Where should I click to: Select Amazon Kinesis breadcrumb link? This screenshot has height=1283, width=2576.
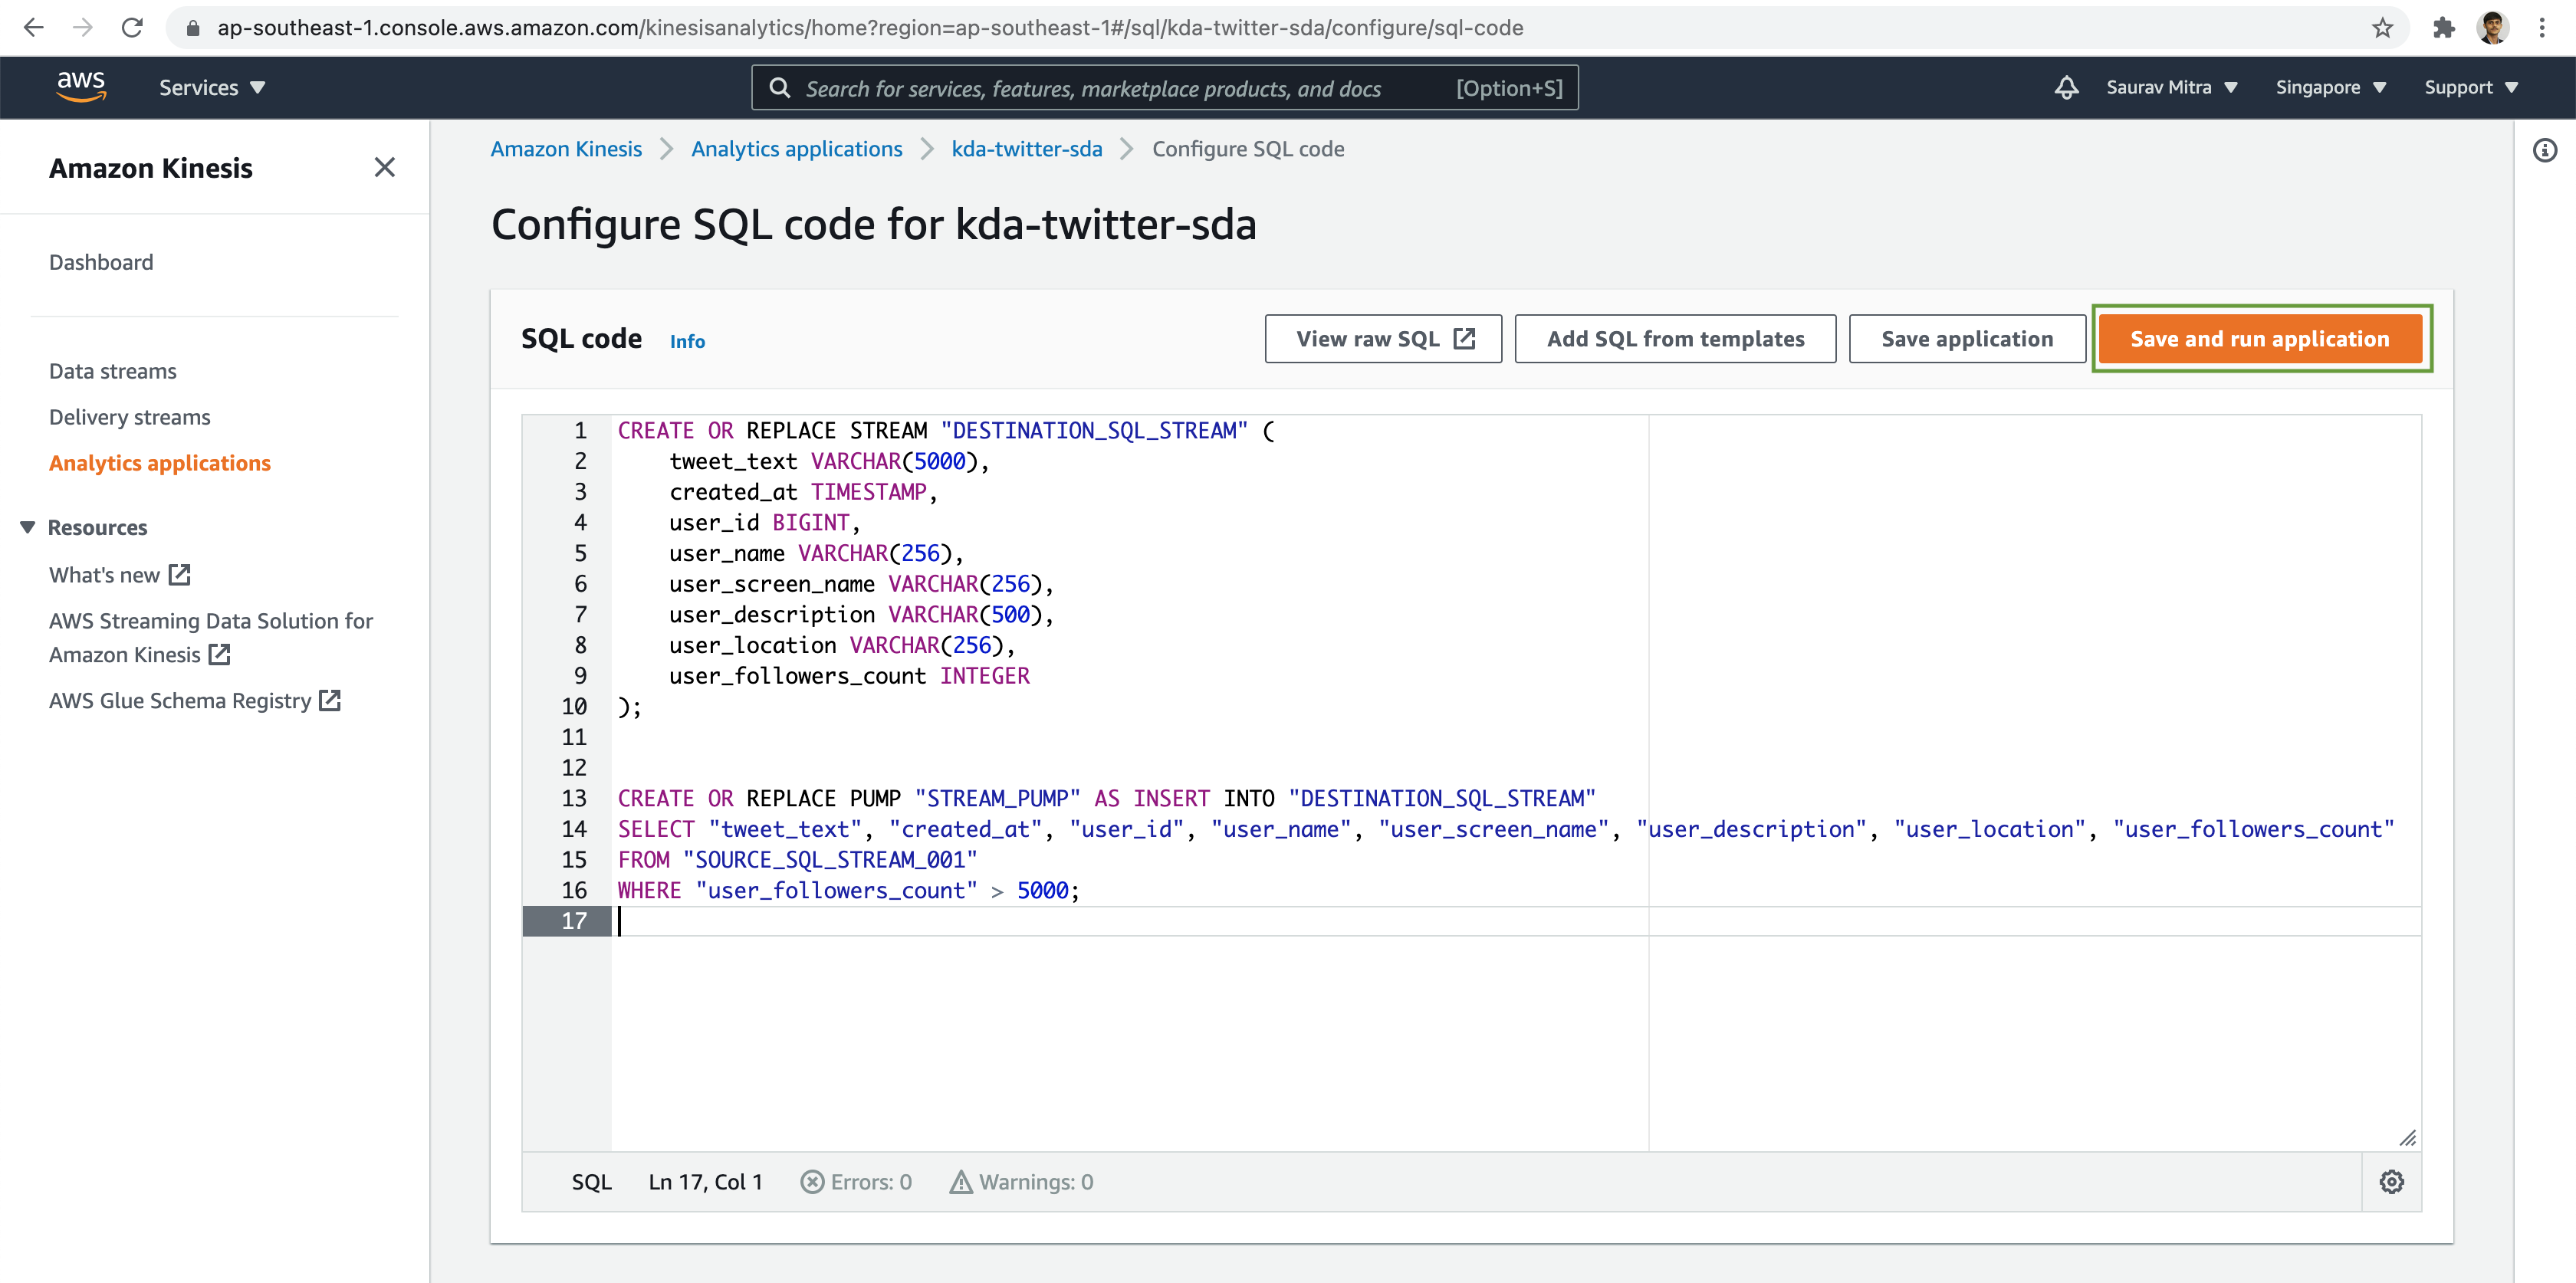(x=565, y=149)
